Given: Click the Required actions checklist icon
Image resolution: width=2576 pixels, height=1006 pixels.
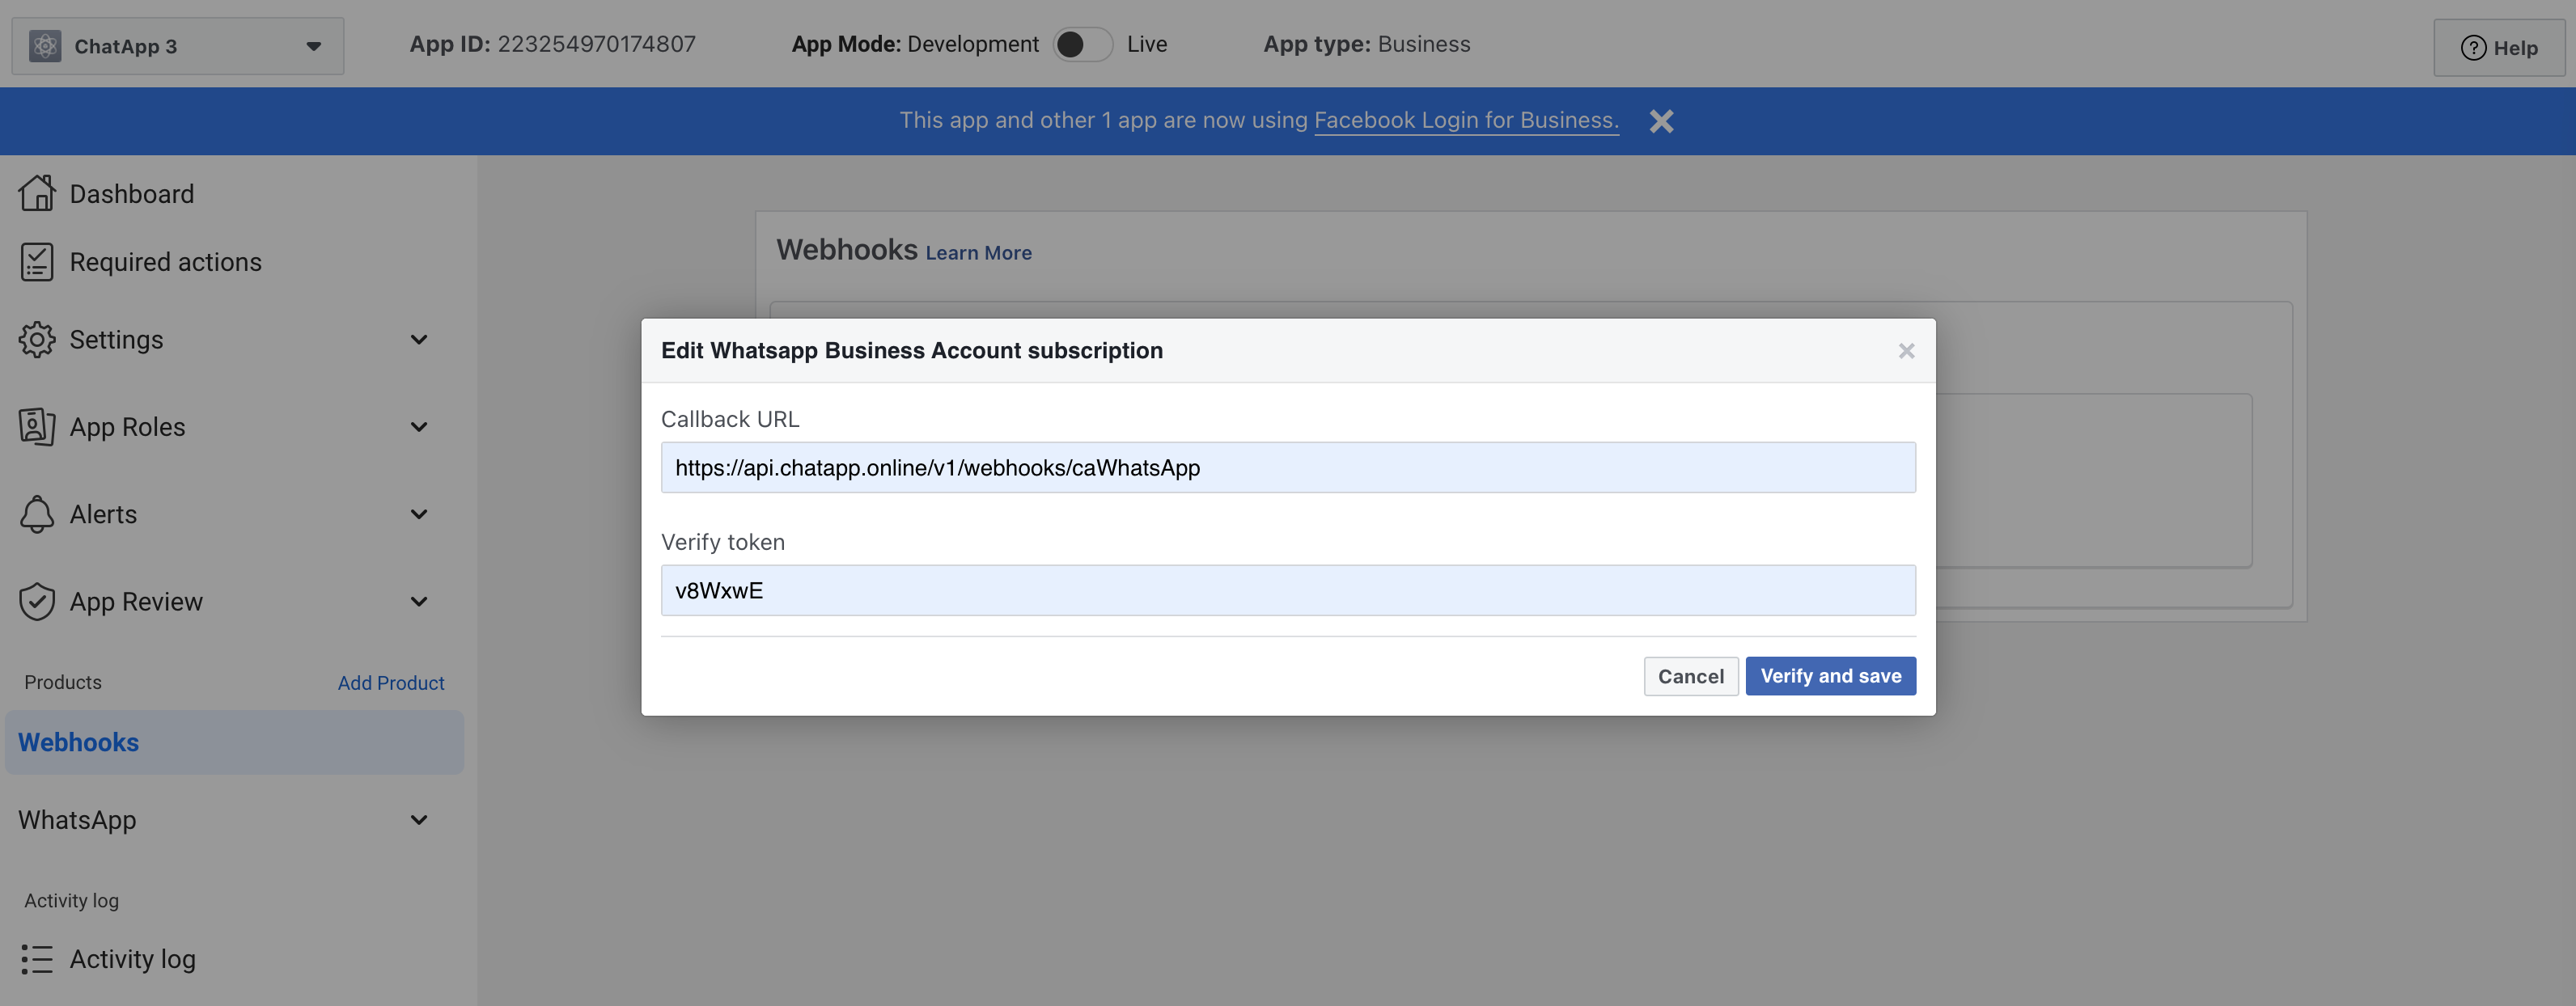Looking at the screenshot, I should click(x=37, y=262).
